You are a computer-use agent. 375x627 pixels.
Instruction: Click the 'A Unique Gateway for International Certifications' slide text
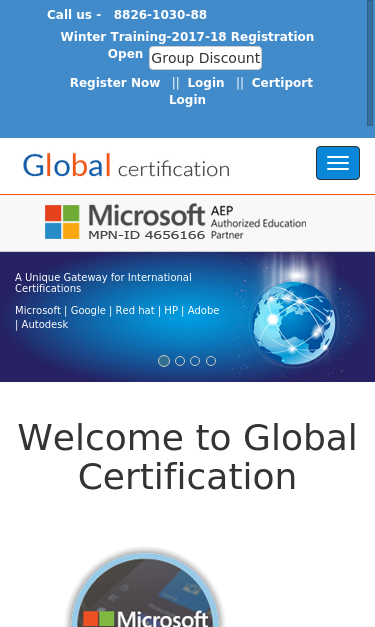pyautogui.click(x=103, y=283)
